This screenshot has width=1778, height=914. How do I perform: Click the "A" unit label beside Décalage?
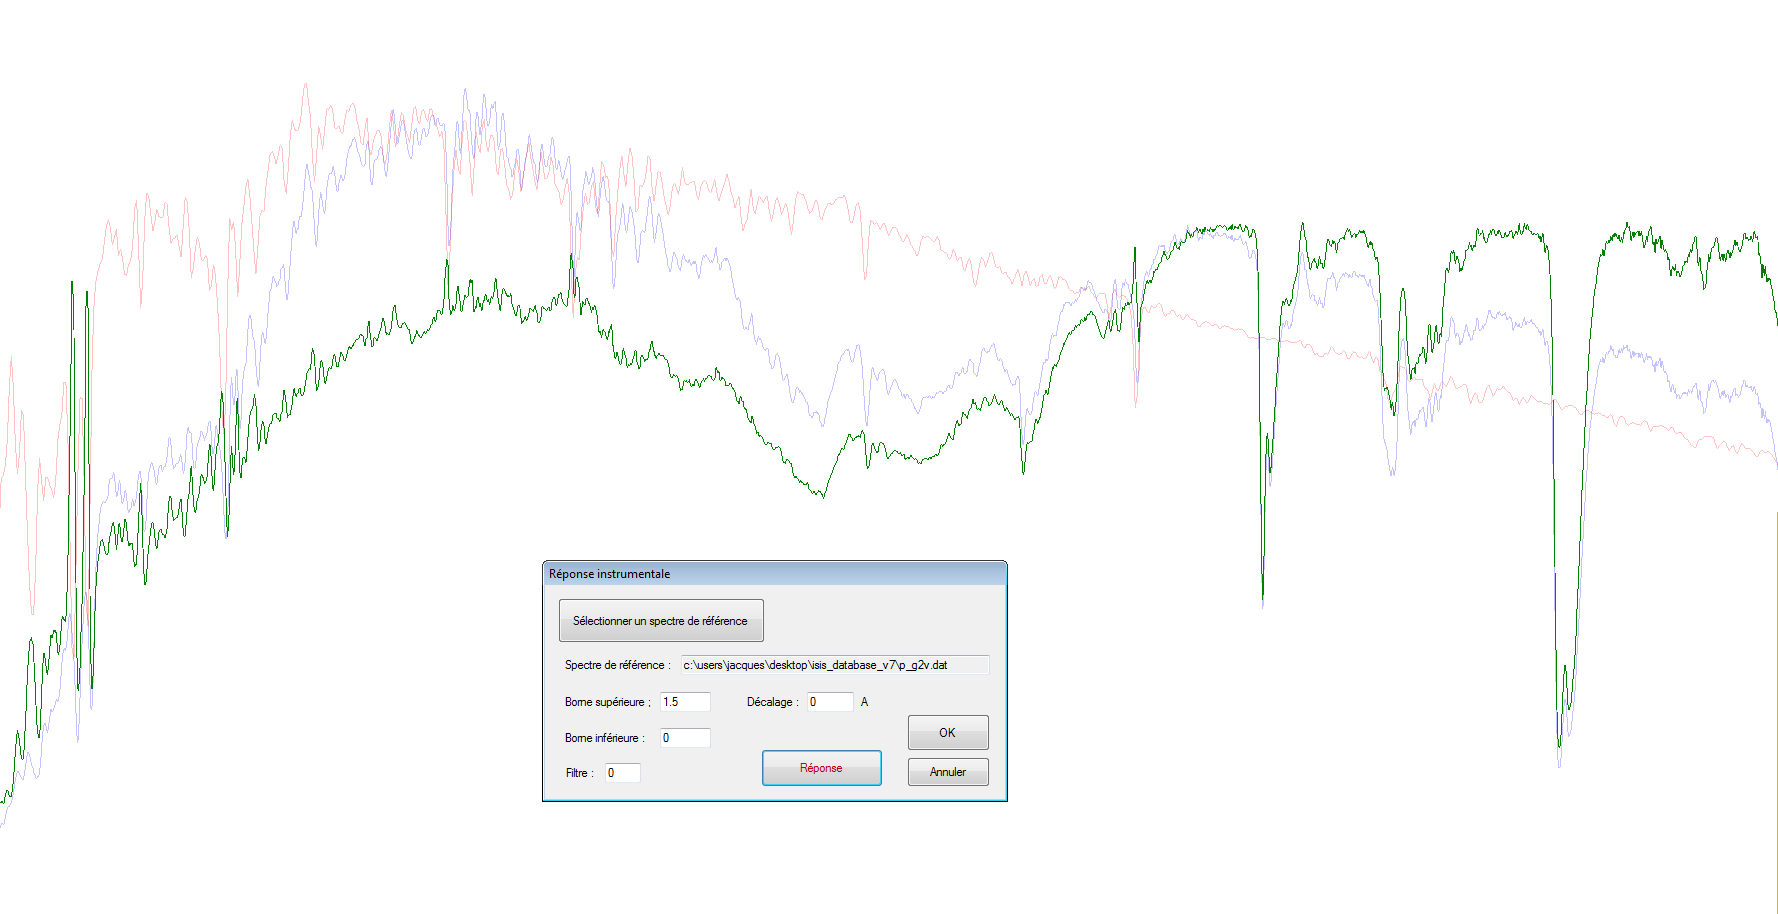[x=864, y=702]
